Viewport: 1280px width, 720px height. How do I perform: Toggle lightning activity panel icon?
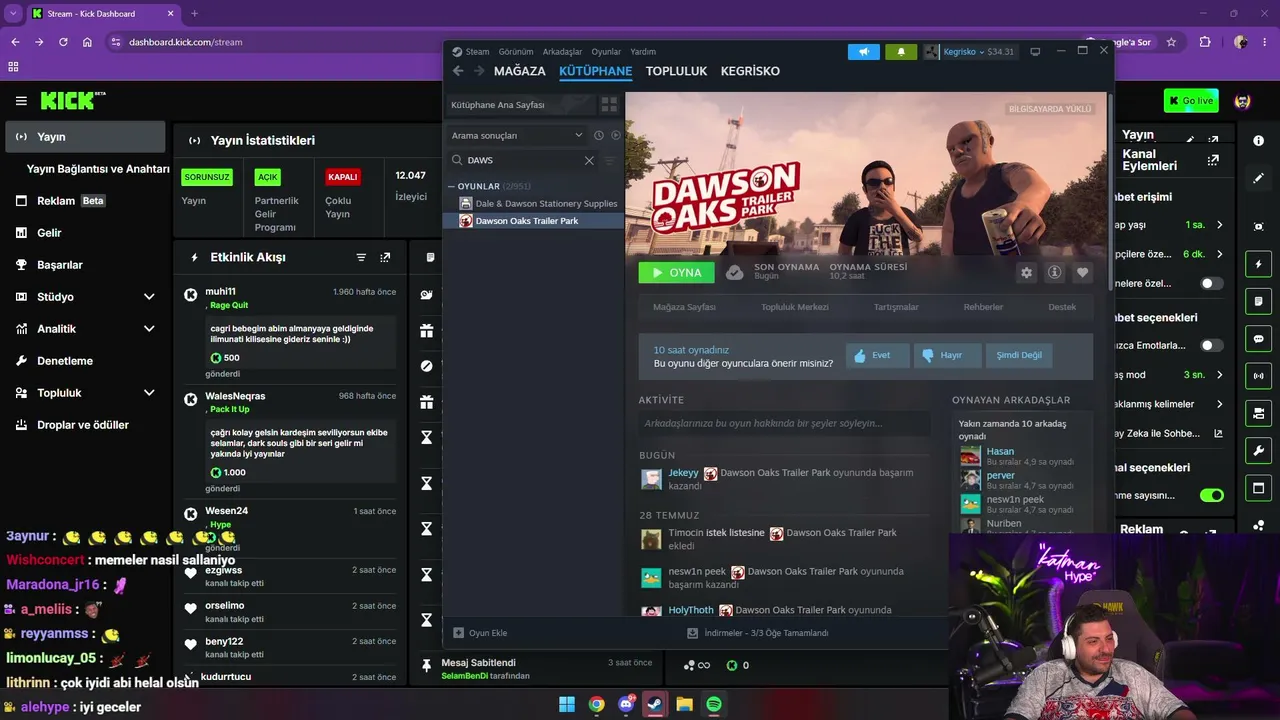[1258, 264]
